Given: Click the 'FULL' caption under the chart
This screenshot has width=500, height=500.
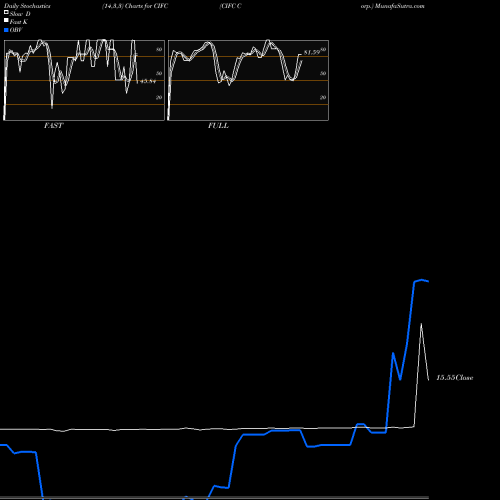Looking at the screenshot, I should [x=218, y=126].
